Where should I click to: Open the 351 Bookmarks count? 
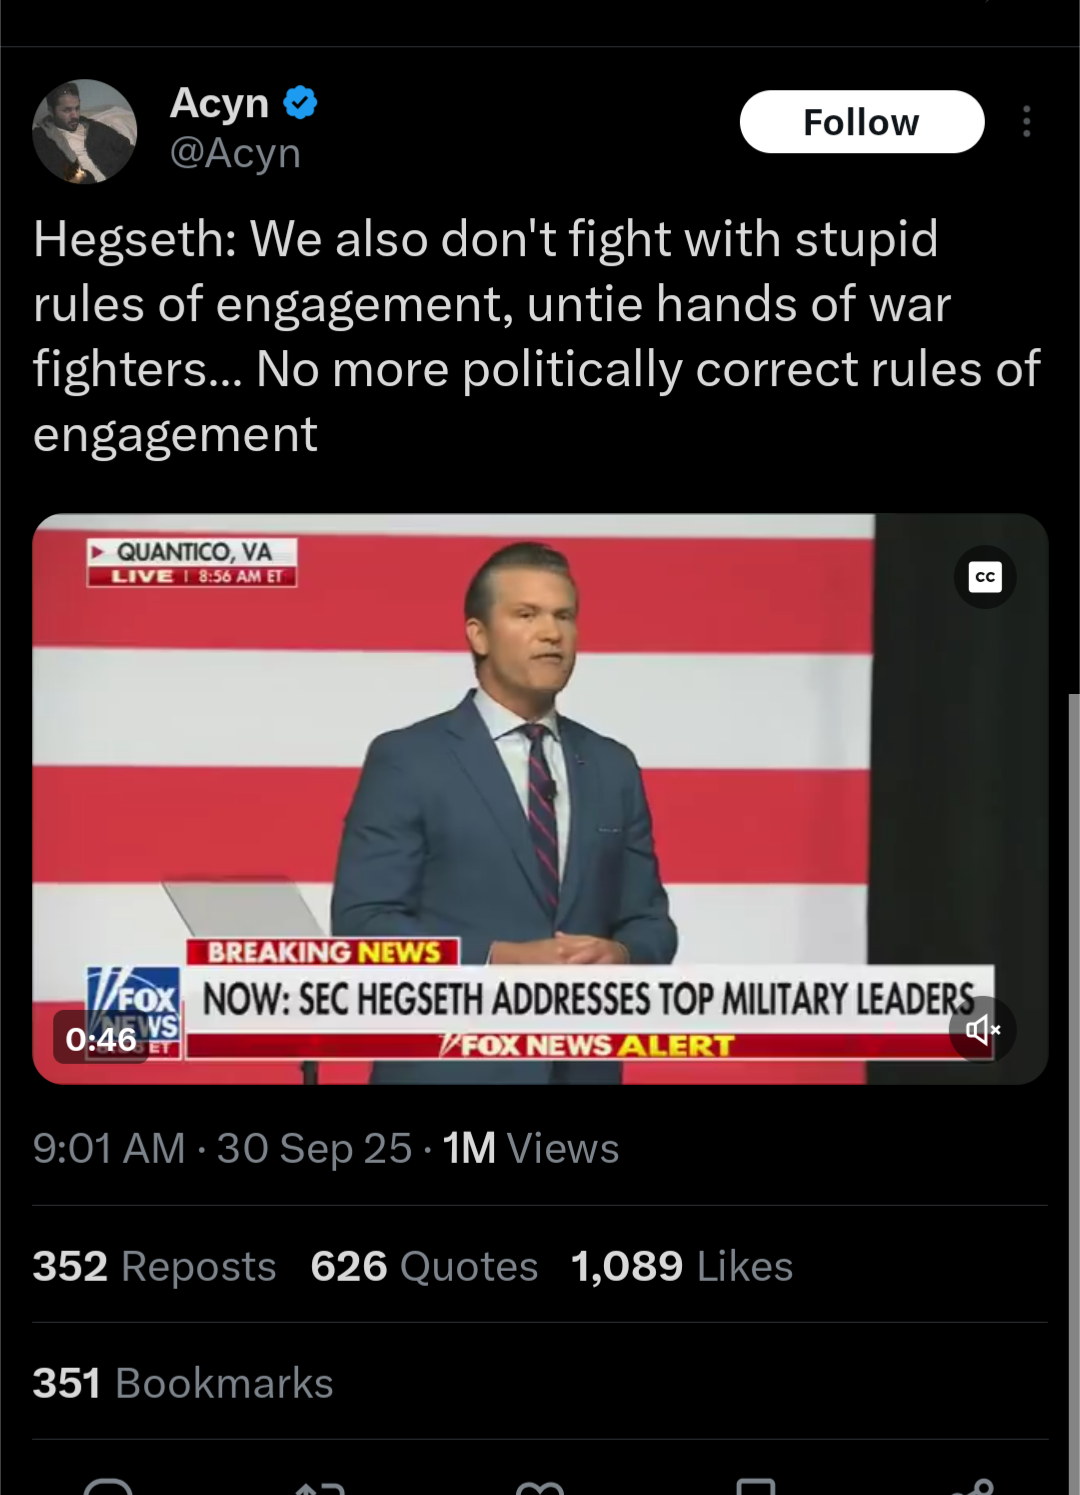[183, 1383]
